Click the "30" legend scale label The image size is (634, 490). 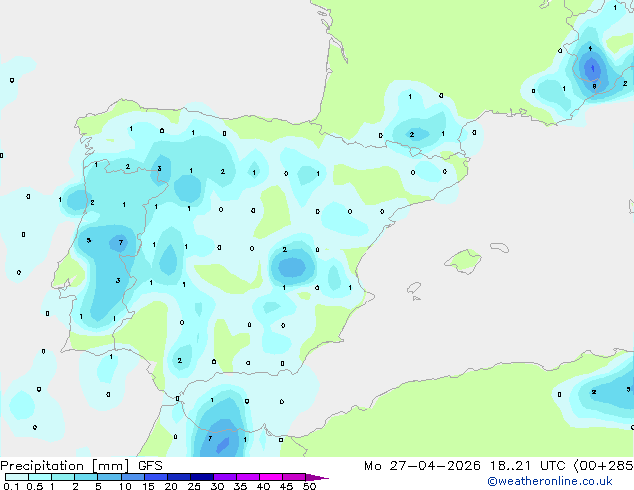pyautogui.click(x=217, y=486)
